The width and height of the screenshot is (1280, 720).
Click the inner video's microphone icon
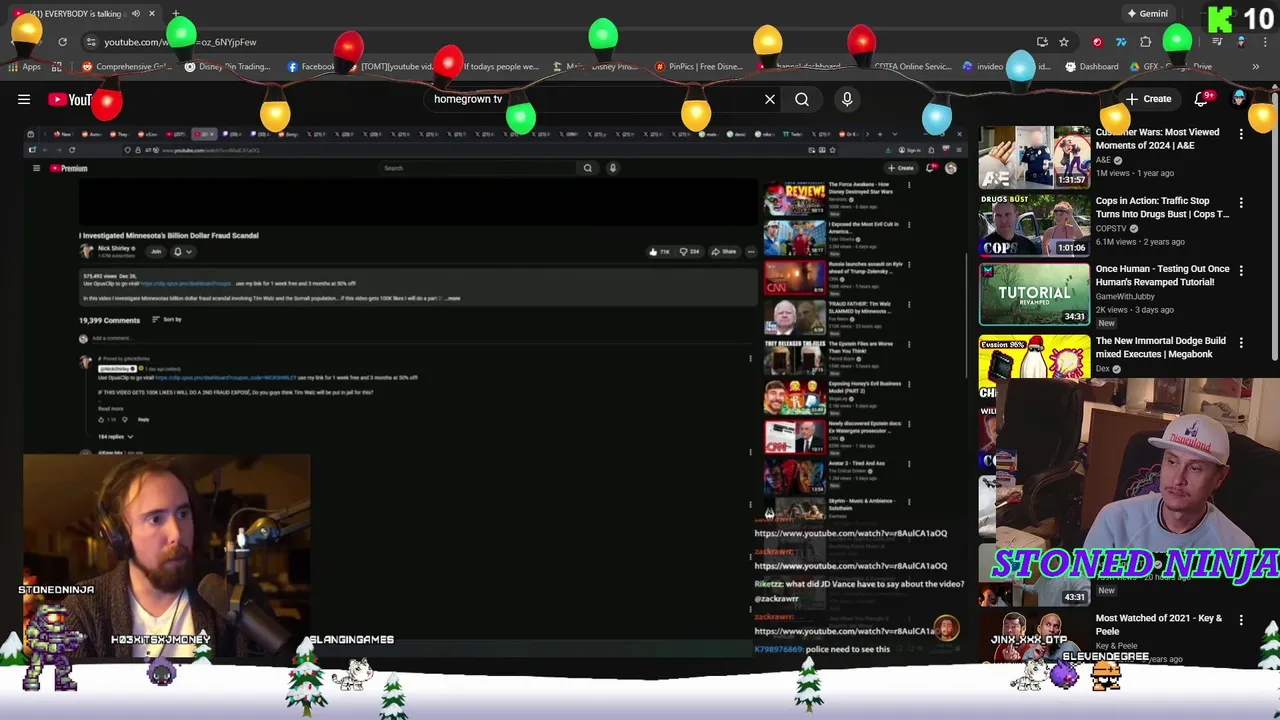click(x=613, y=168)
